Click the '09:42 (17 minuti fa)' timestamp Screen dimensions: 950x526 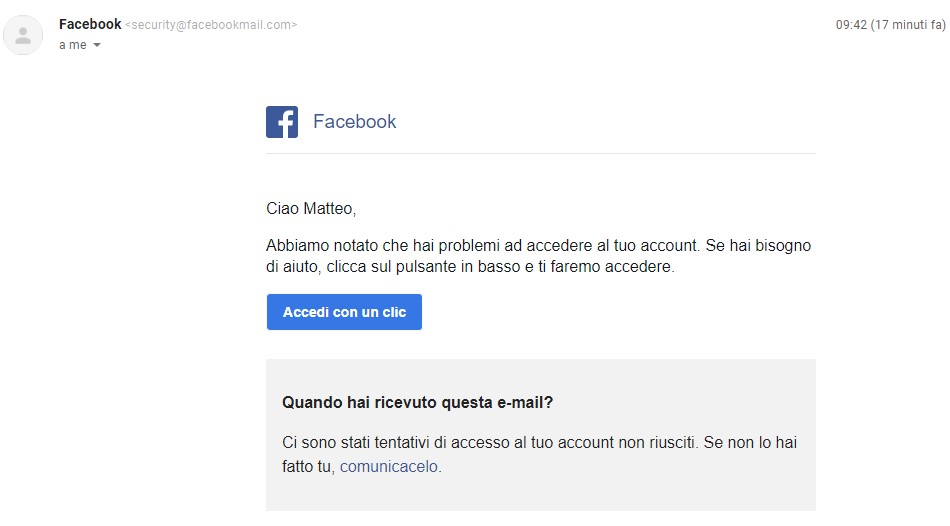pos(891,25)
